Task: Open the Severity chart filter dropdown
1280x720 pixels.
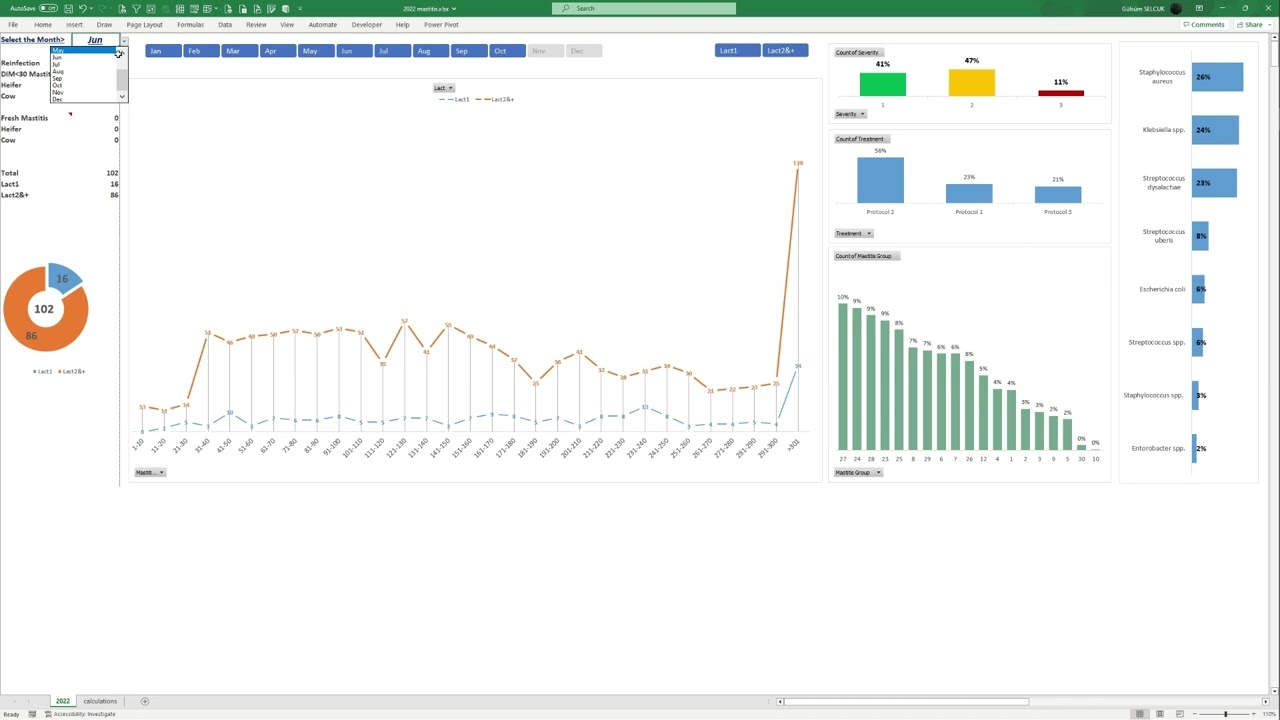Action: [850, 114]
